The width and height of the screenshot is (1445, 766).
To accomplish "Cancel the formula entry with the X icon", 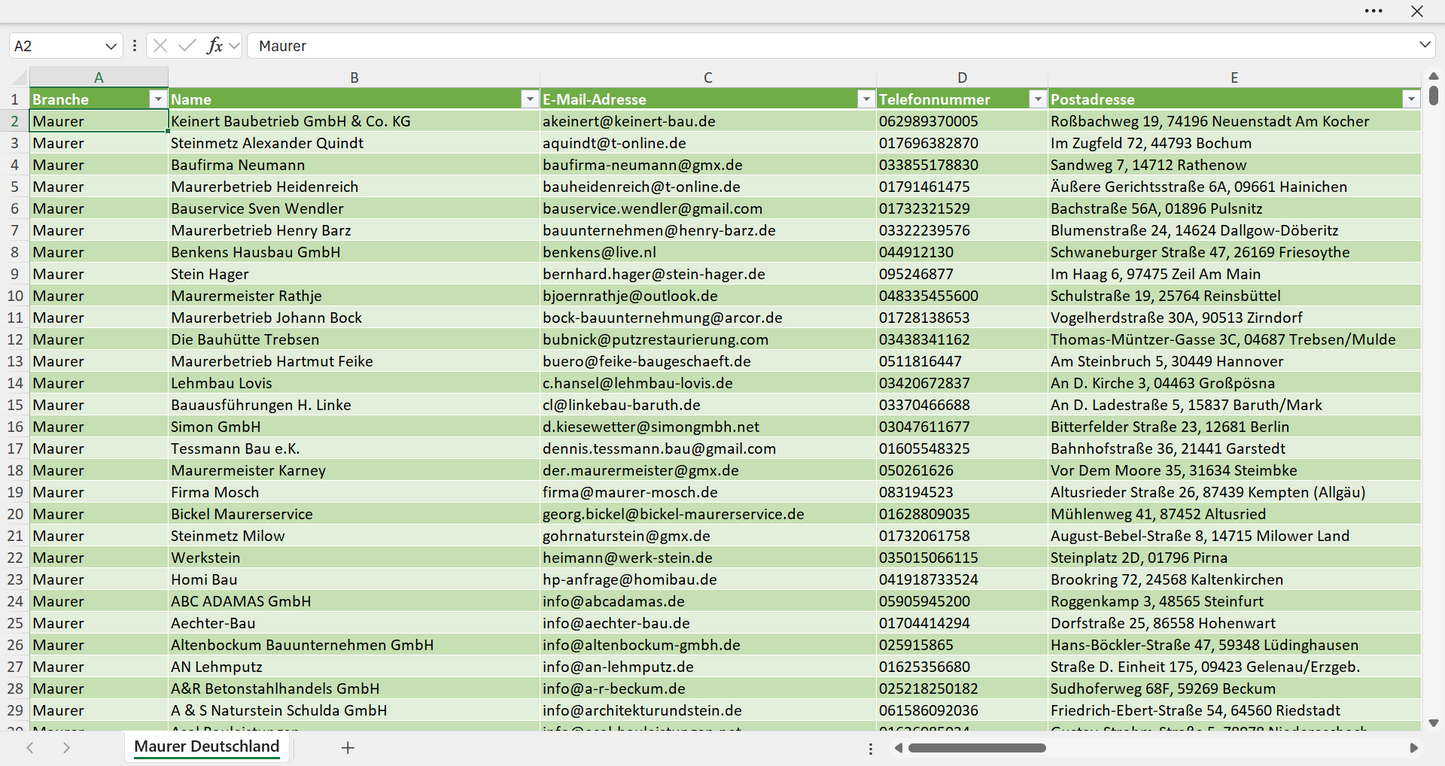I will pos(160,46).
